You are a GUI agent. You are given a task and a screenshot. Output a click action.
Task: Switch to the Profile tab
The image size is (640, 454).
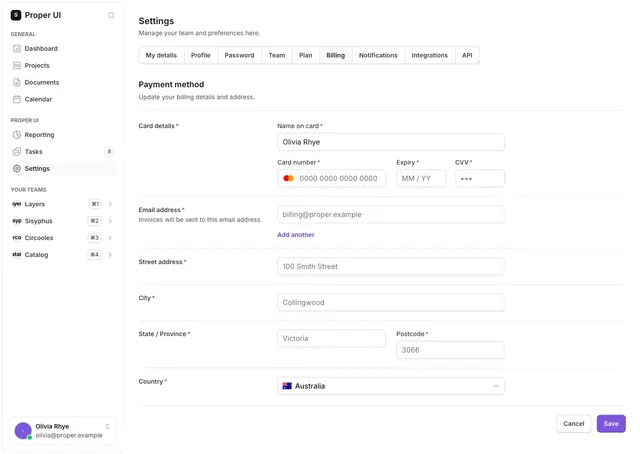201,55
